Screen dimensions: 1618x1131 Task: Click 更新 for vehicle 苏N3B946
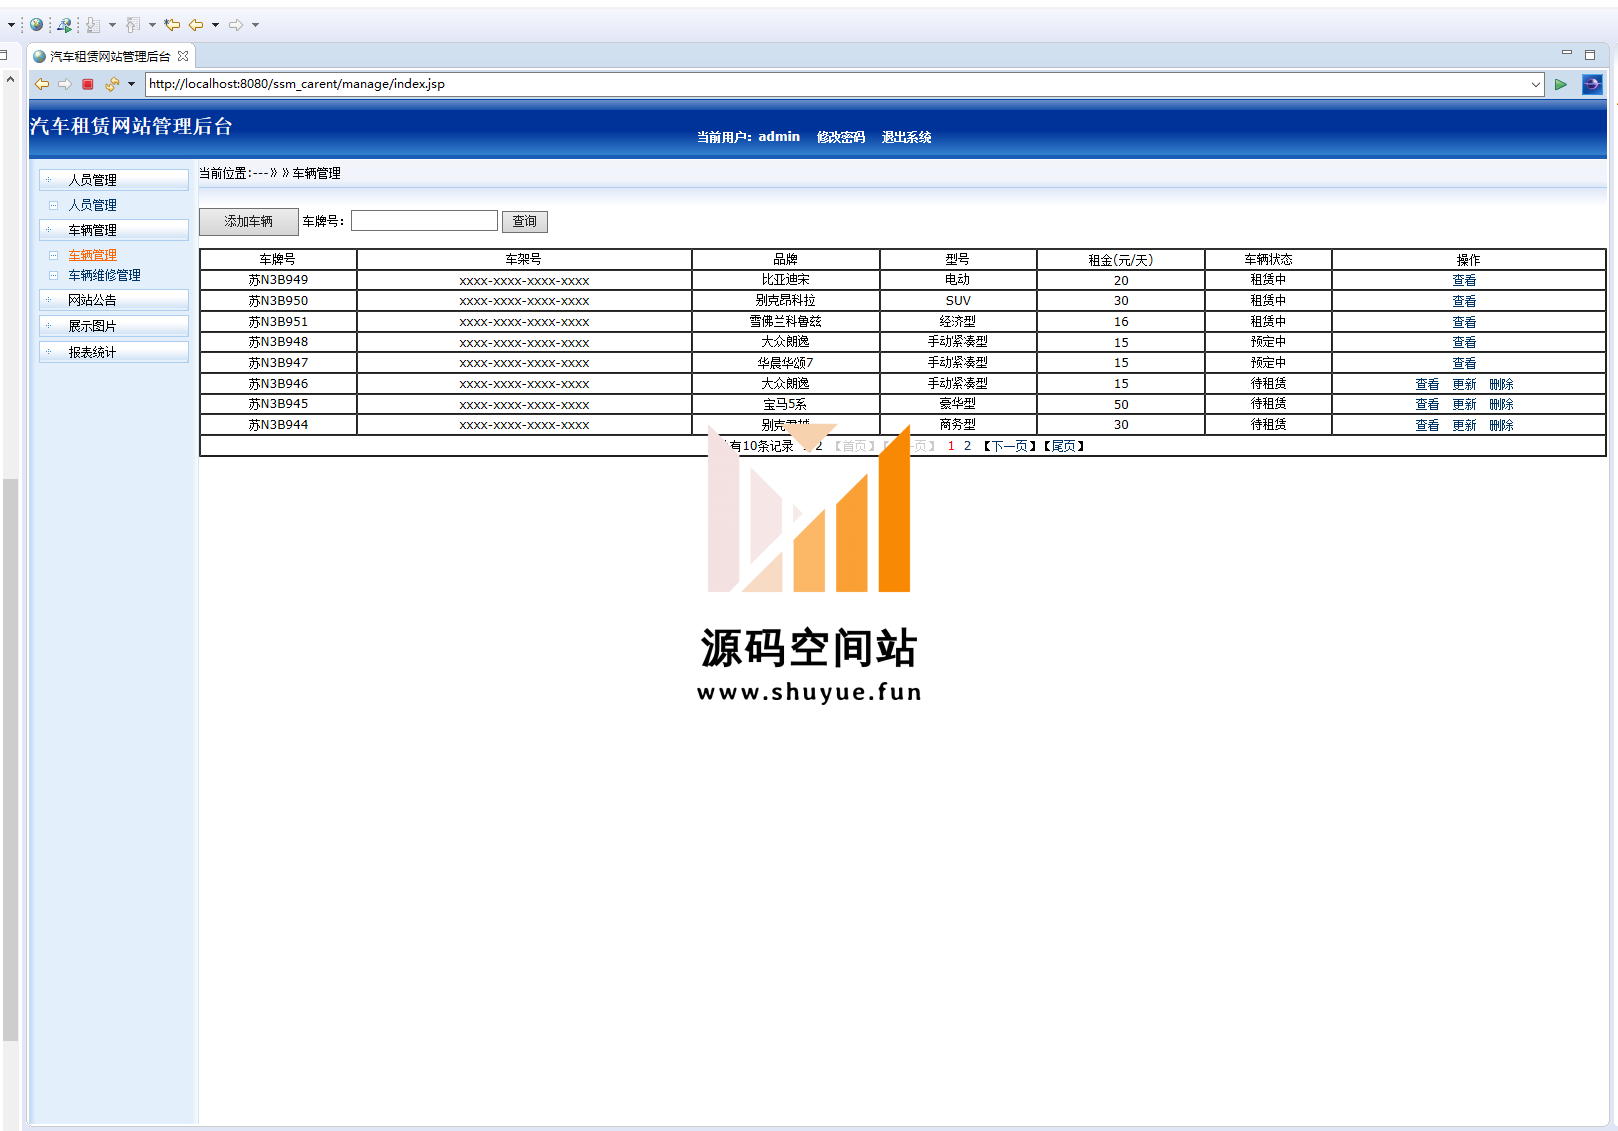point(1464,384)
